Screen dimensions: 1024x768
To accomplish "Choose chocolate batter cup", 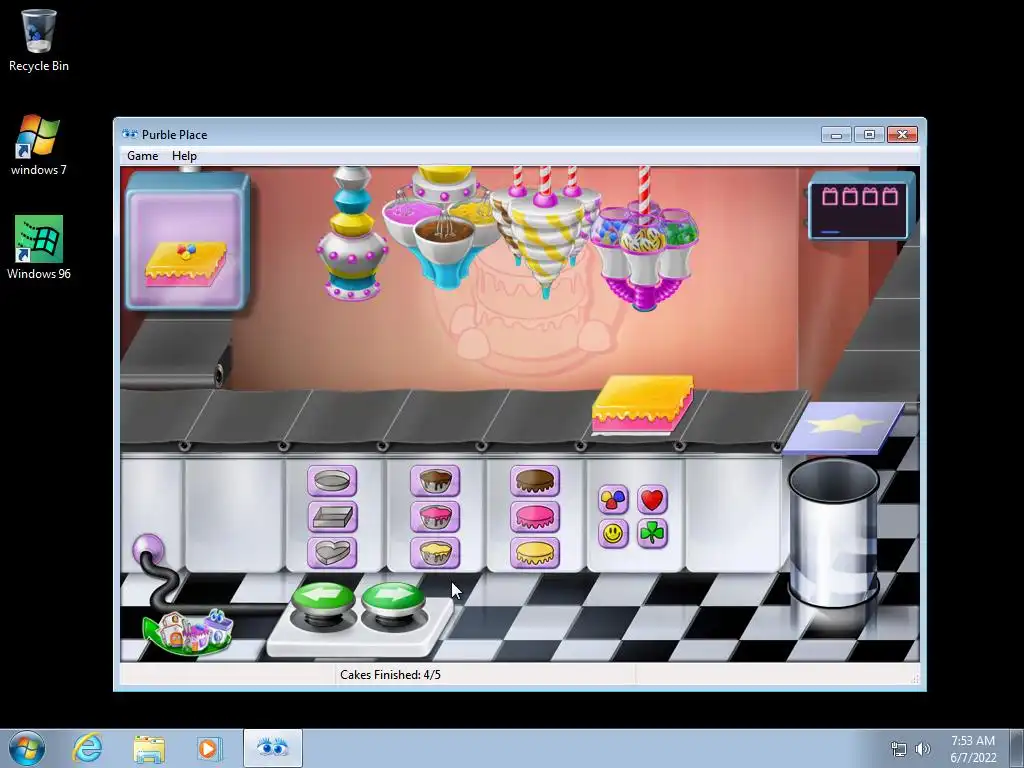I will pyautogui.click(x=435, y=481).
